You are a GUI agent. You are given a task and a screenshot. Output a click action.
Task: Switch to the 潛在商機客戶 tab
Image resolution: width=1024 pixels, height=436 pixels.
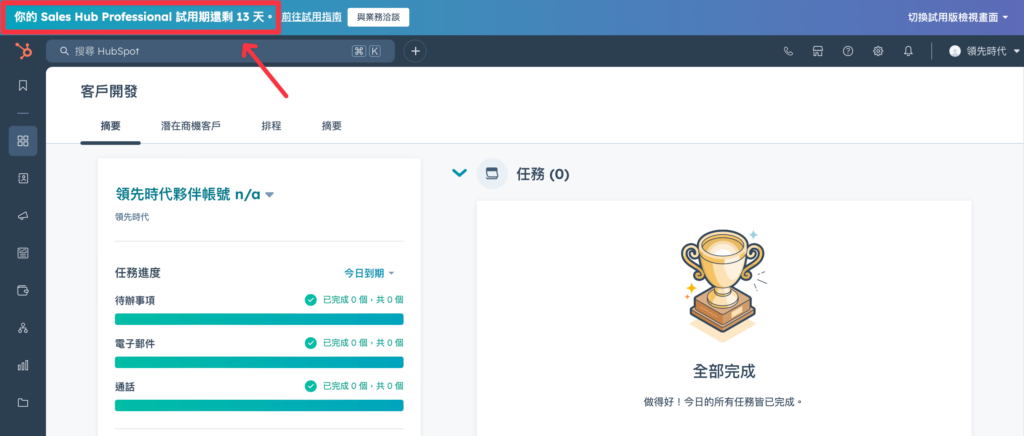tap(191, 126)
